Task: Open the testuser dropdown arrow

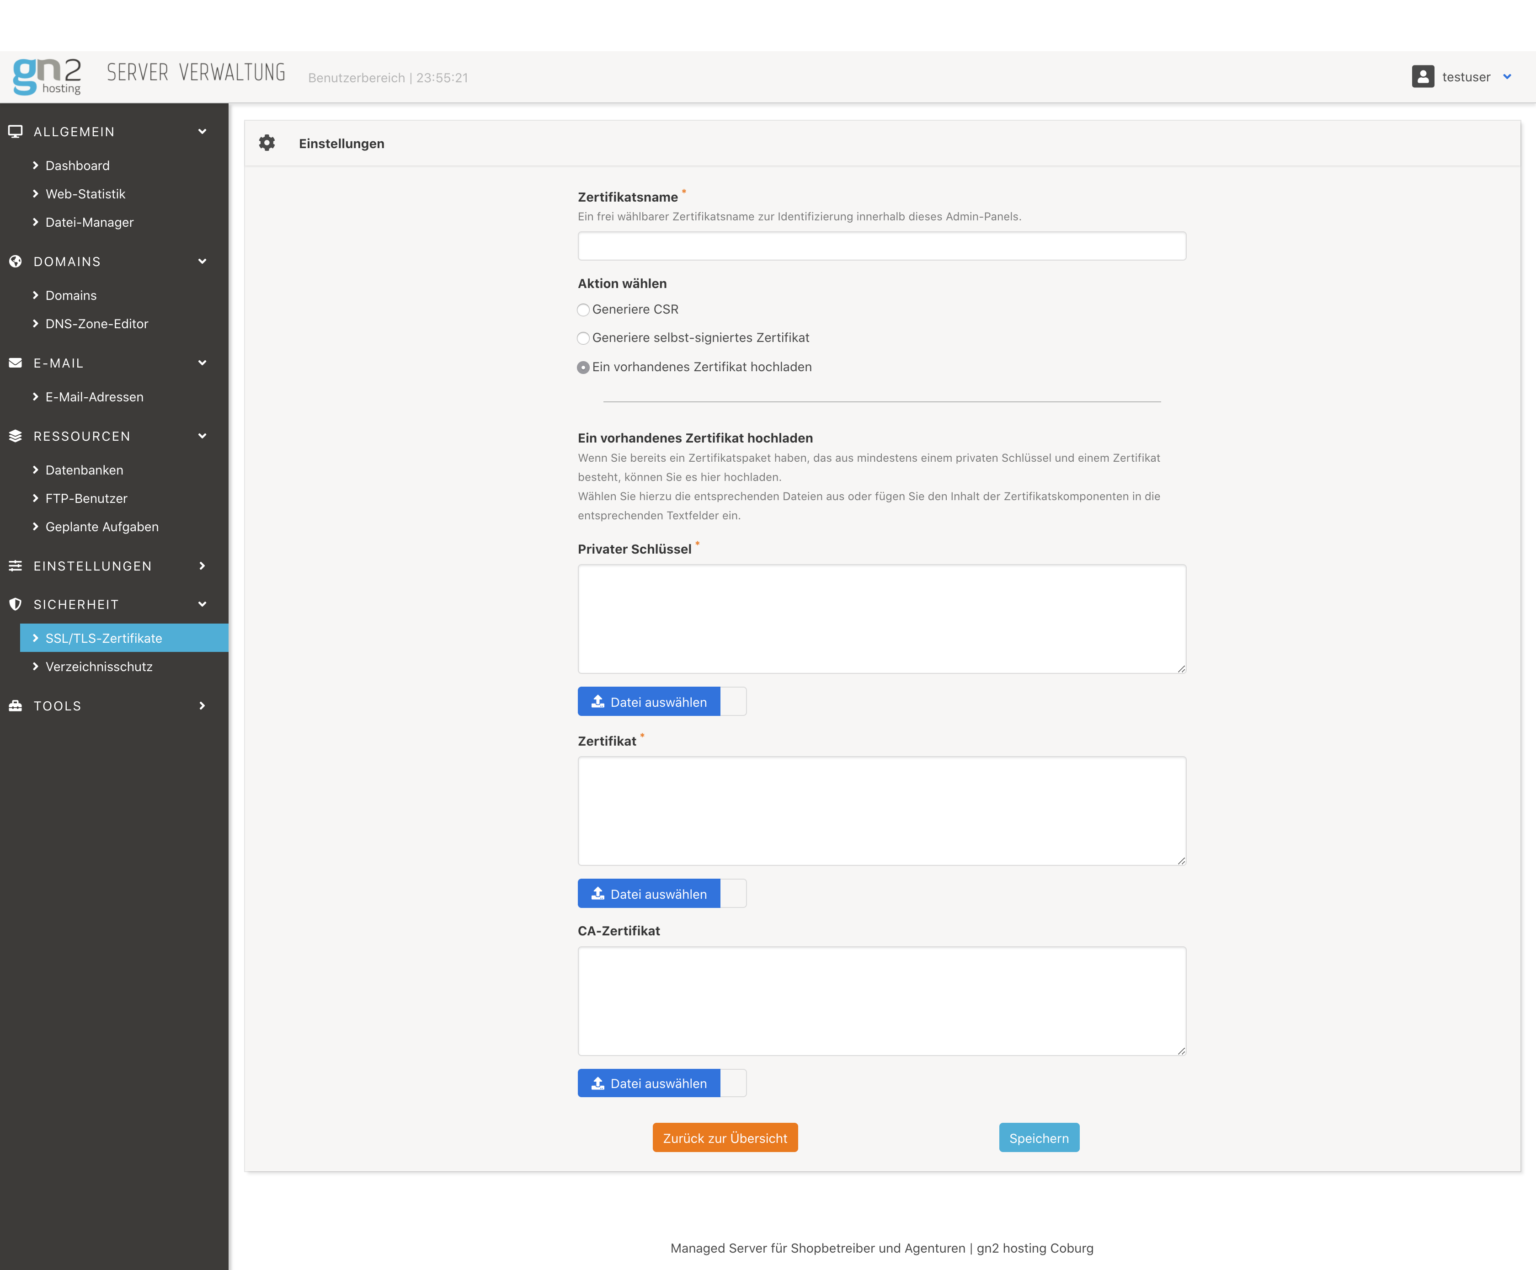Action: tap(1507, 77)
